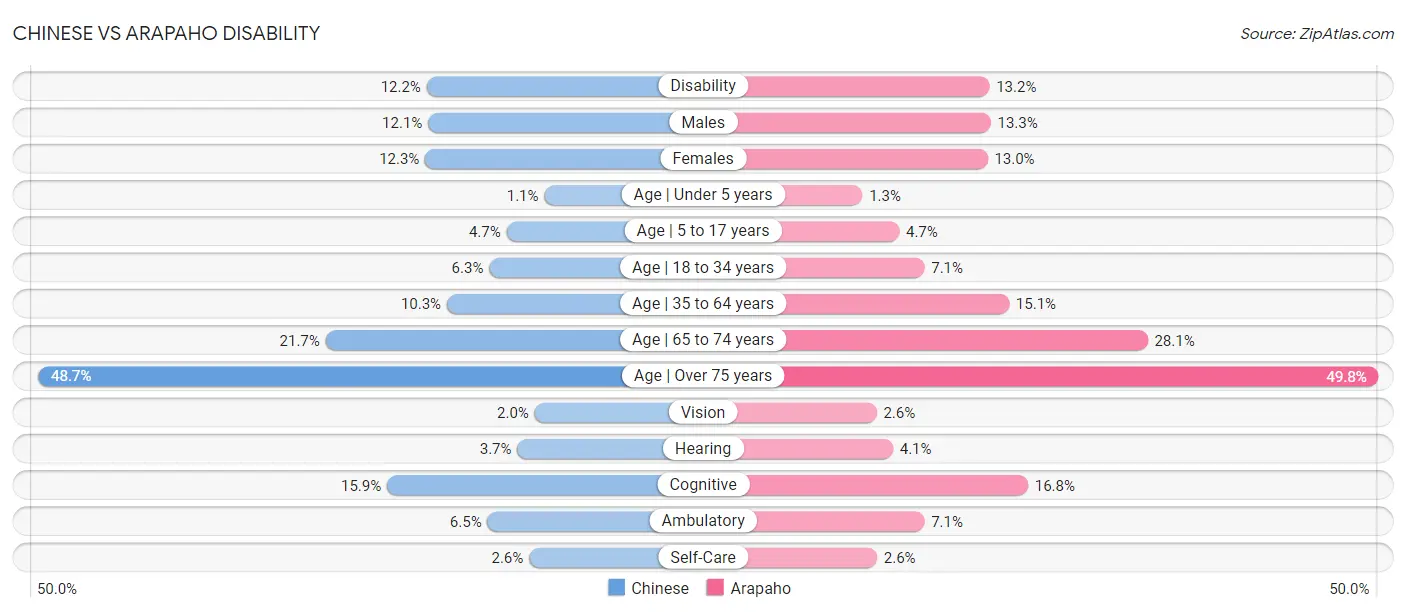This screenshot has width=1406, height=612.
Task: Click the Age Under 5 years label
Action: (703, 195)
